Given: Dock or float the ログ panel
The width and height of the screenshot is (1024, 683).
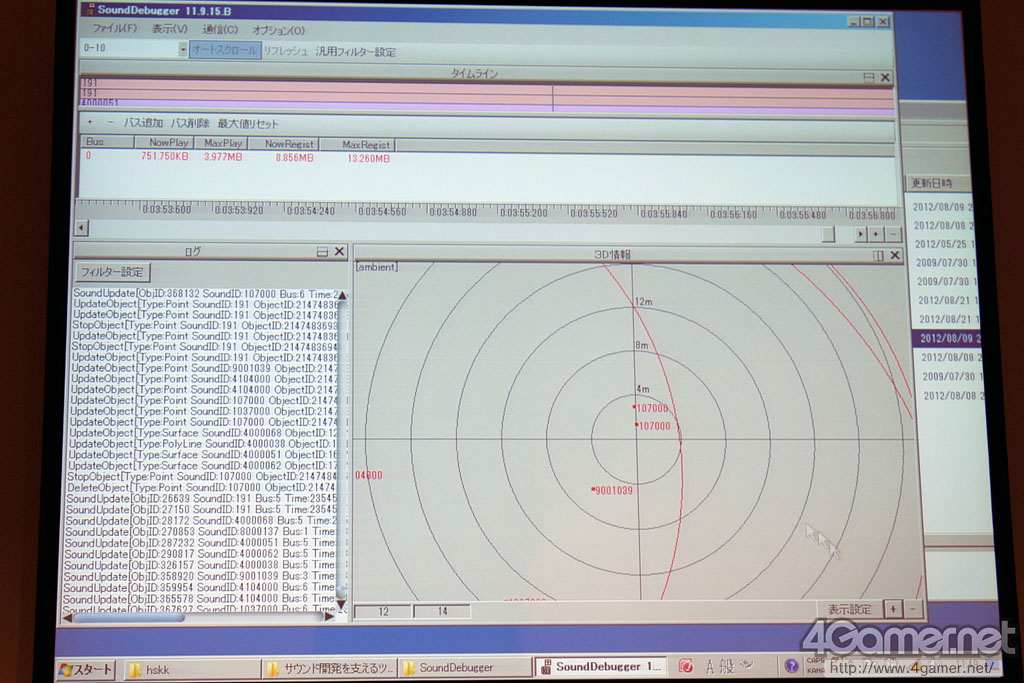Looking at the screenshot, I should (x=322, y=251).
